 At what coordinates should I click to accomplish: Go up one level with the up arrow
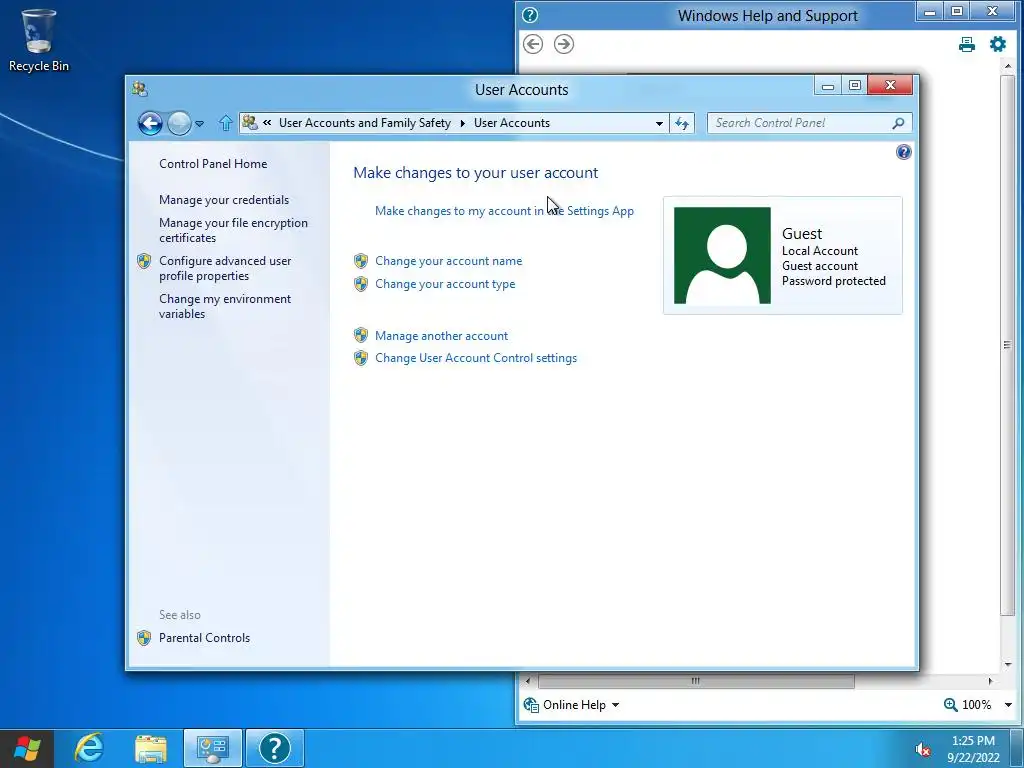[225, 123]
